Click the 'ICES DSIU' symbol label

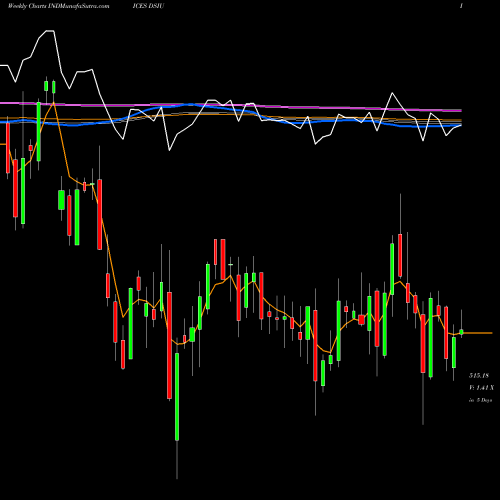click(148, 6)
